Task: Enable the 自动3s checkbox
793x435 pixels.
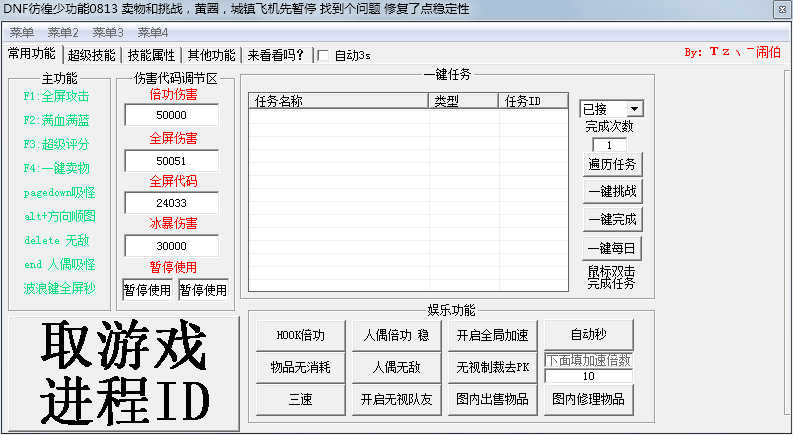Action: tap(323, 56)
